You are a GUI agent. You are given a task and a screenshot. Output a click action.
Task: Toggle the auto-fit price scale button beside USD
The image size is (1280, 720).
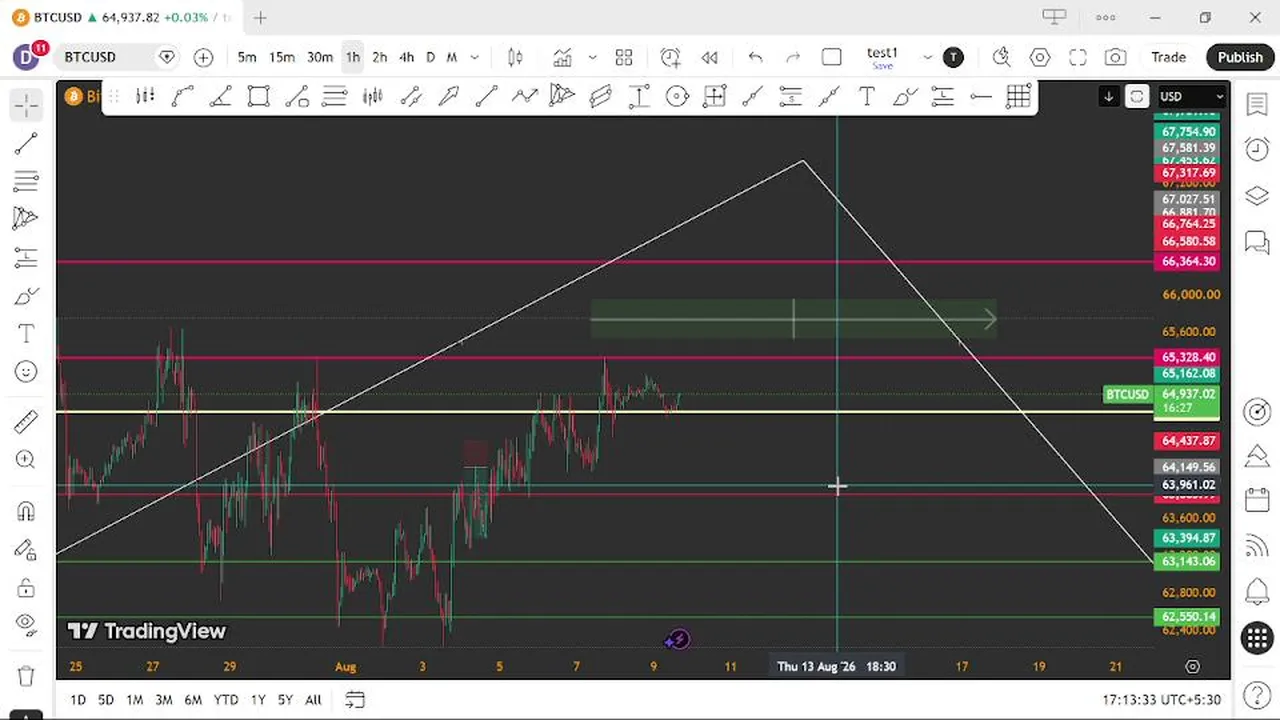[1137, 96]
